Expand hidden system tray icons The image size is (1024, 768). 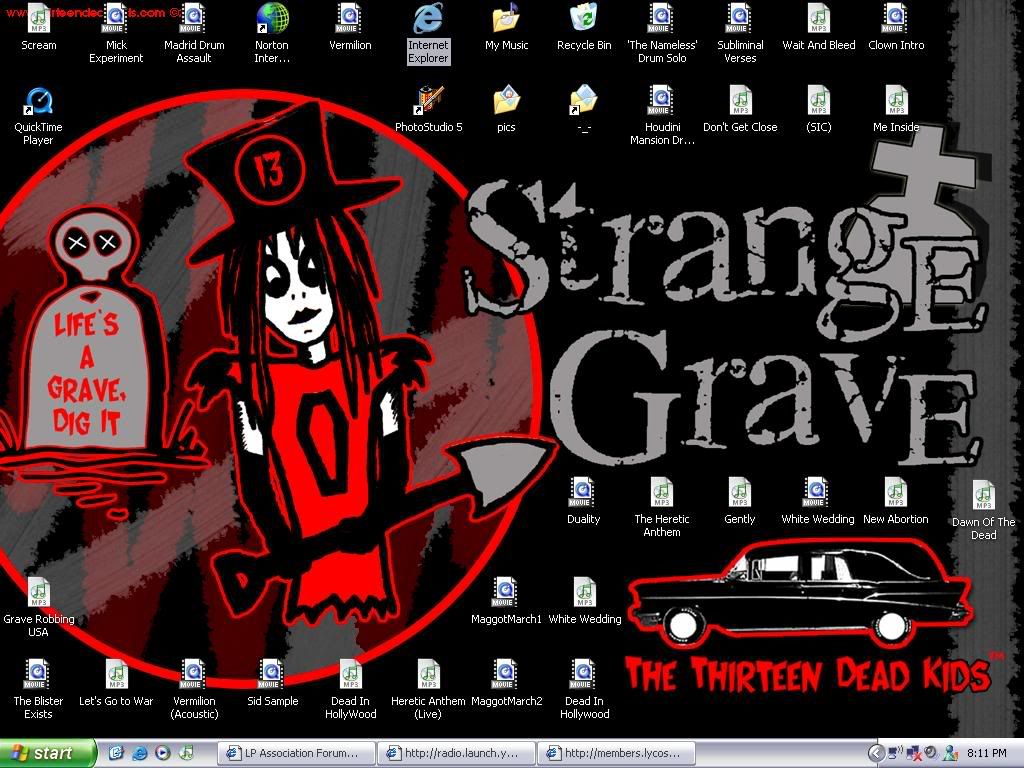[x=876, y=754]
